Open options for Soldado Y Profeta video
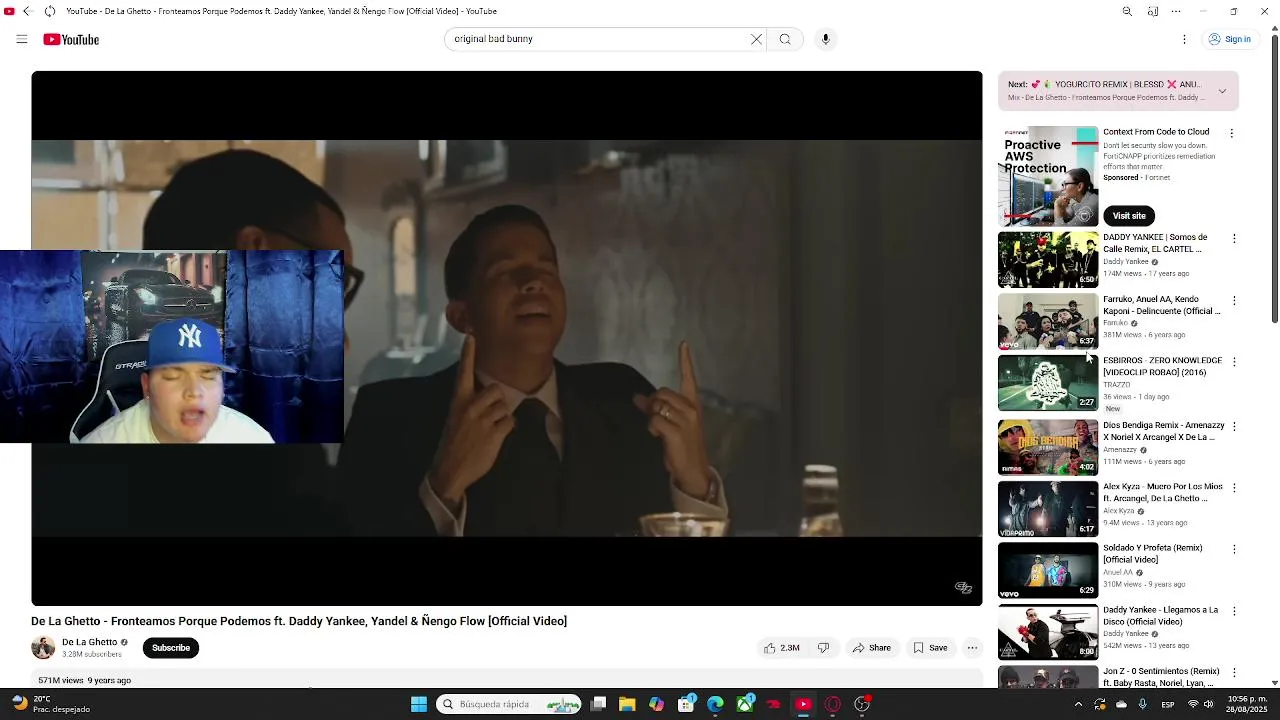This screenshot has width=1280, height=720. point(1234,549)
